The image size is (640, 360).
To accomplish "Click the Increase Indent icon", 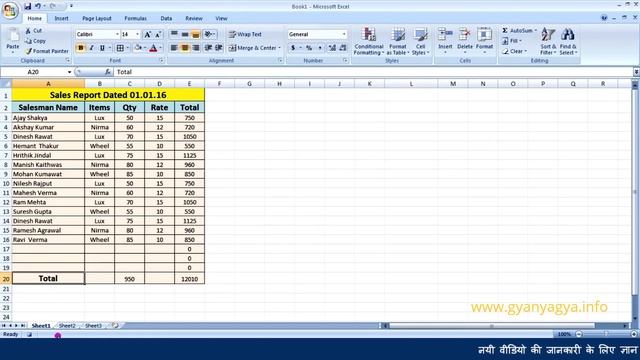I will 219,48.
